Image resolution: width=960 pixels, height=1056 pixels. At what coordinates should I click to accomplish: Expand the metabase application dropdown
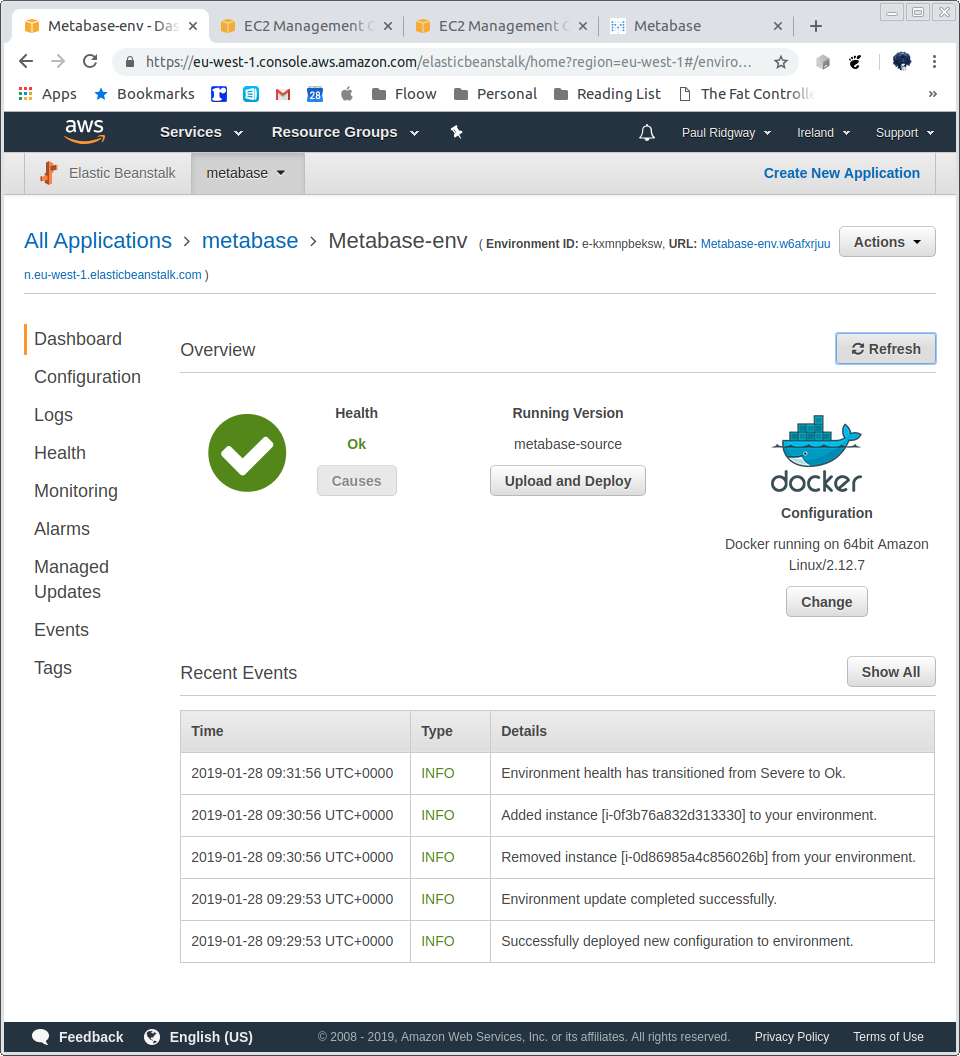click(x=246, y=172)
